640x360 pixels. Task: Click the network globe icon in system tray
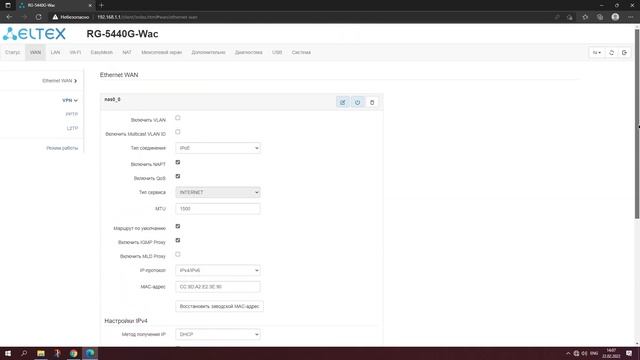576,353
